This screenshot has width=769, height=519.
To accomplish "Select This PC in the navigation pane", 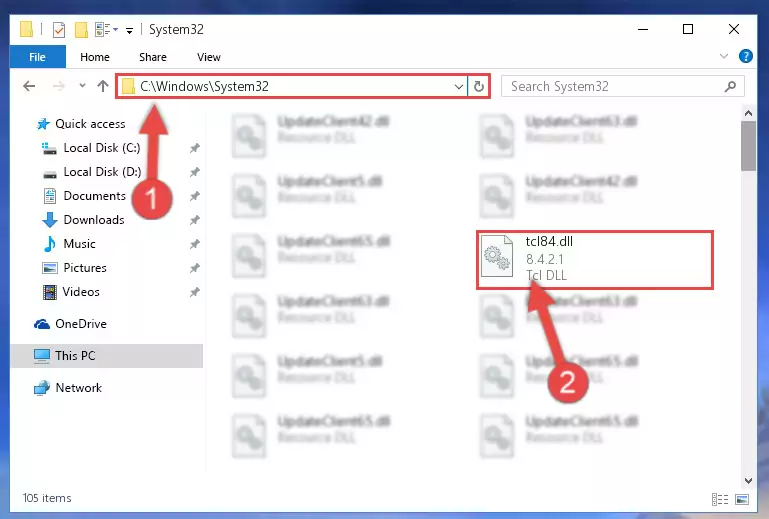I will (106, 356).
